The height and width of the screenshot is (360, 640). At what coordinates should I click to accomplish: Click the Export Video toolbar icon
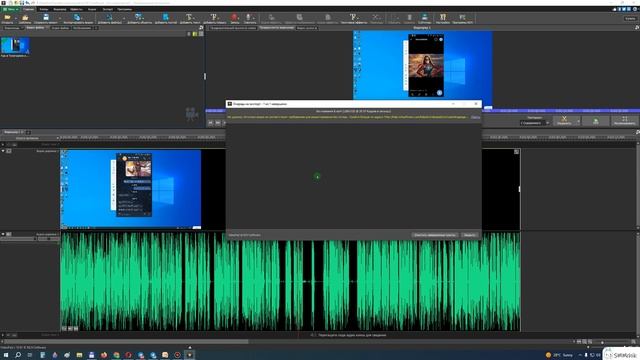tap(78, 18)
